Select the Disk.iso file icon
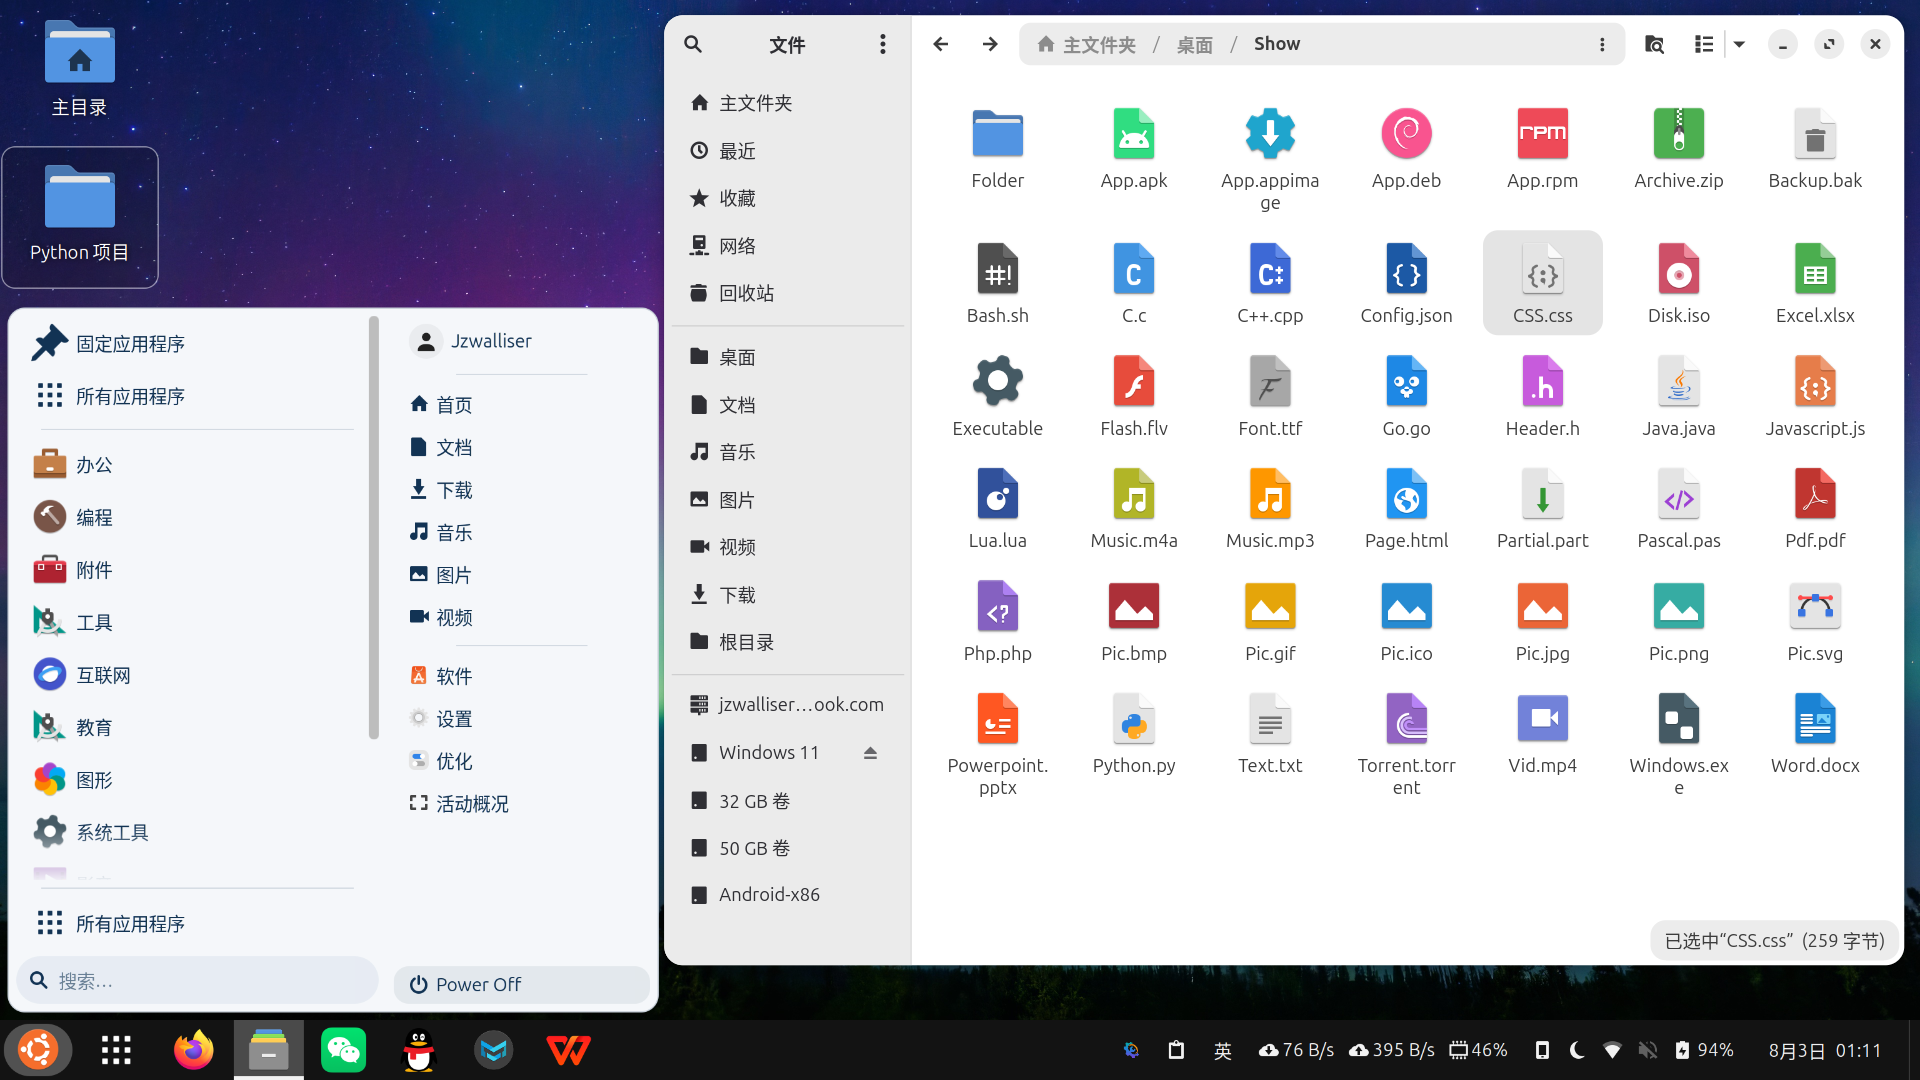The height and width of the screenshot is (1080, 1920). pyautogui.click(x=1678, y=269)
